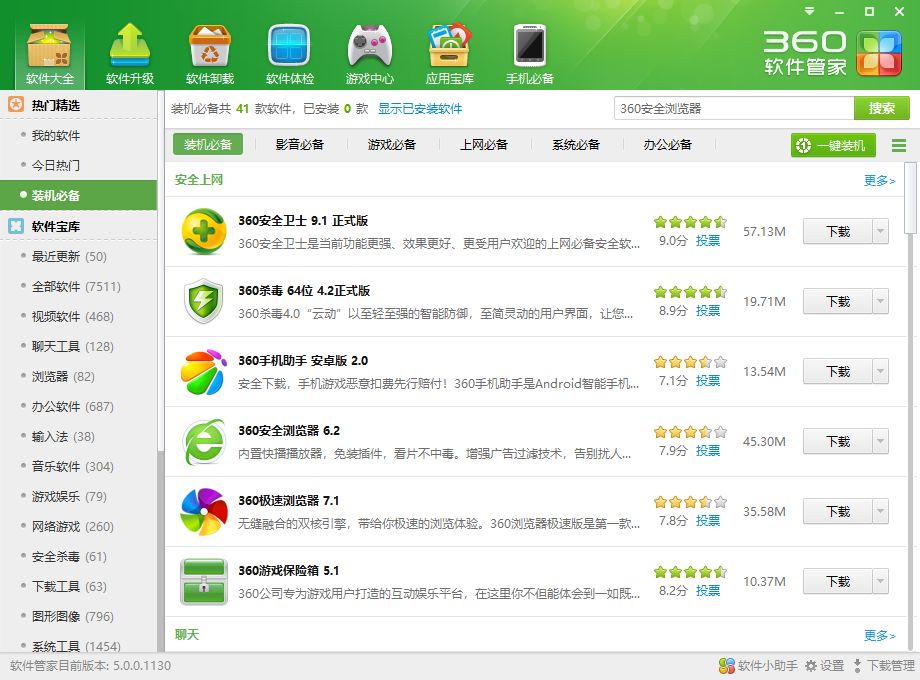The width and height of the screenshot is (920, 680).
Task: Click the main list vertical scrollbar
Action: 911,198
